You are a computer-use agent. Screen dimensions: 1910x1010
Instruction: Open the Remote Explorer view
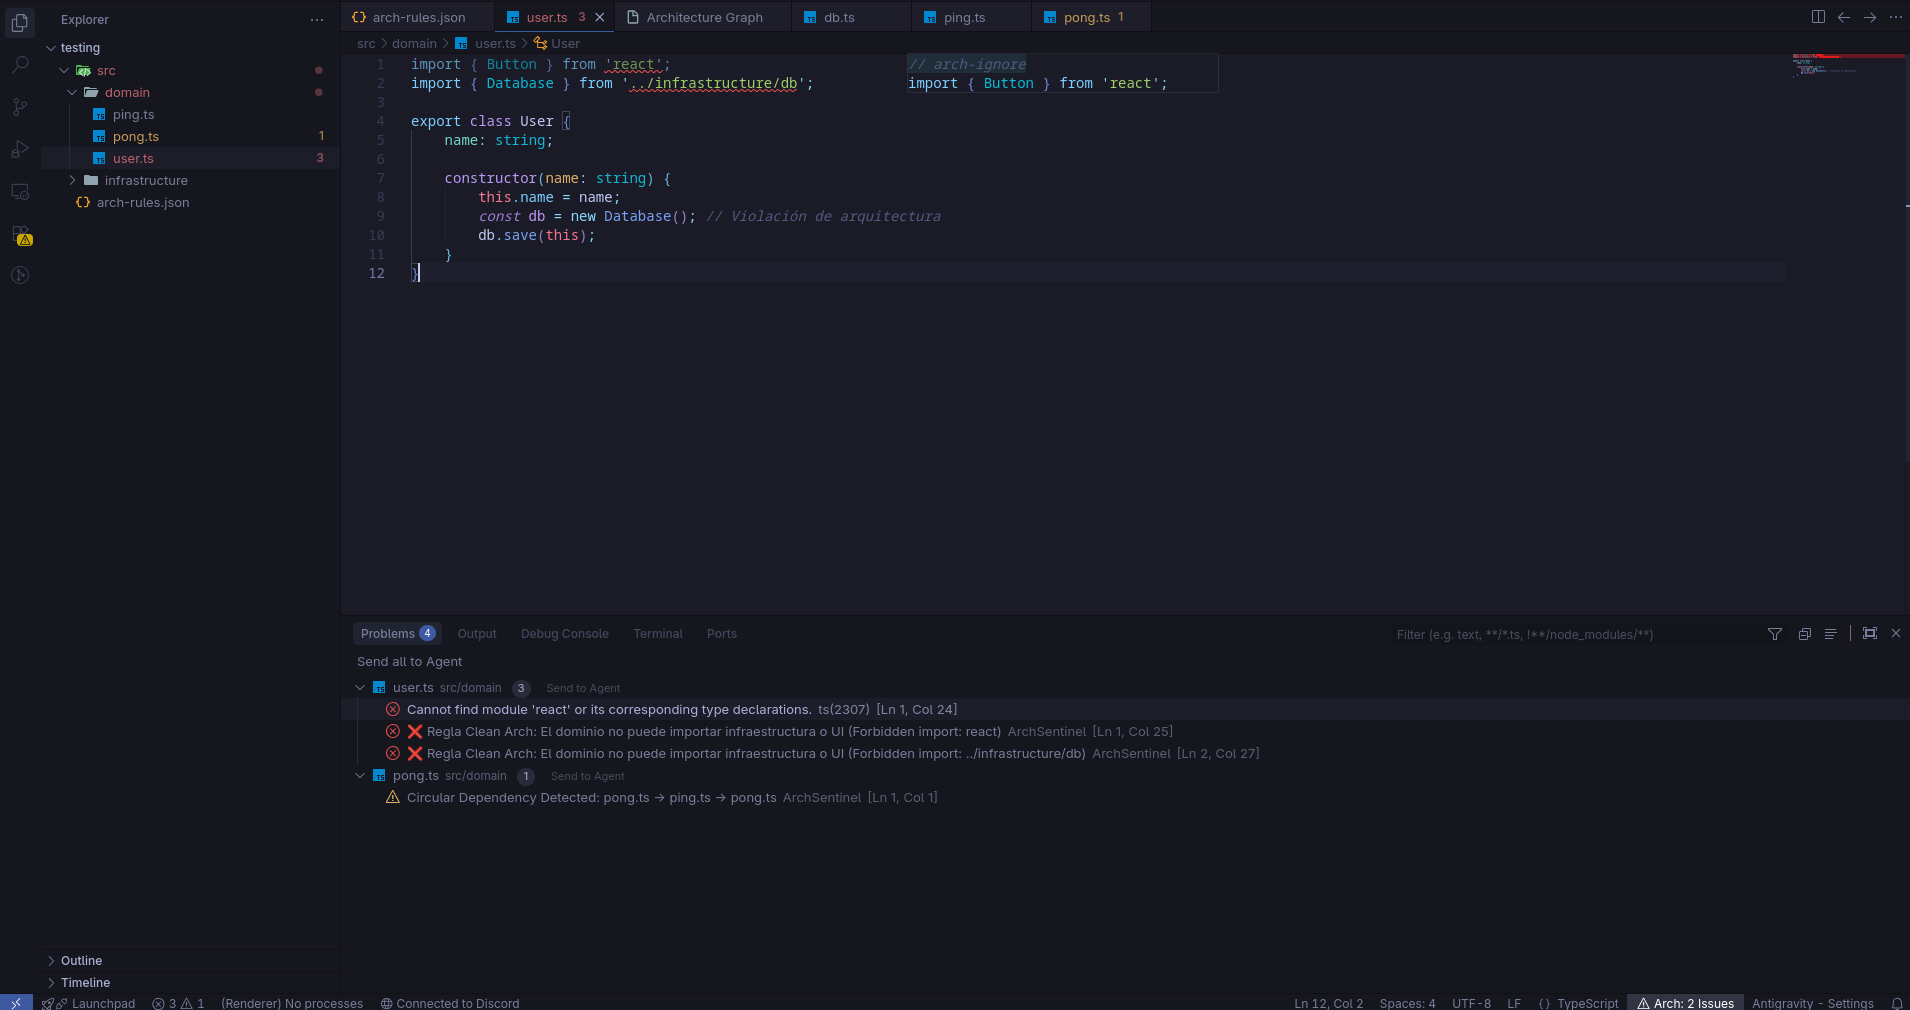click(x=20, y=191)
